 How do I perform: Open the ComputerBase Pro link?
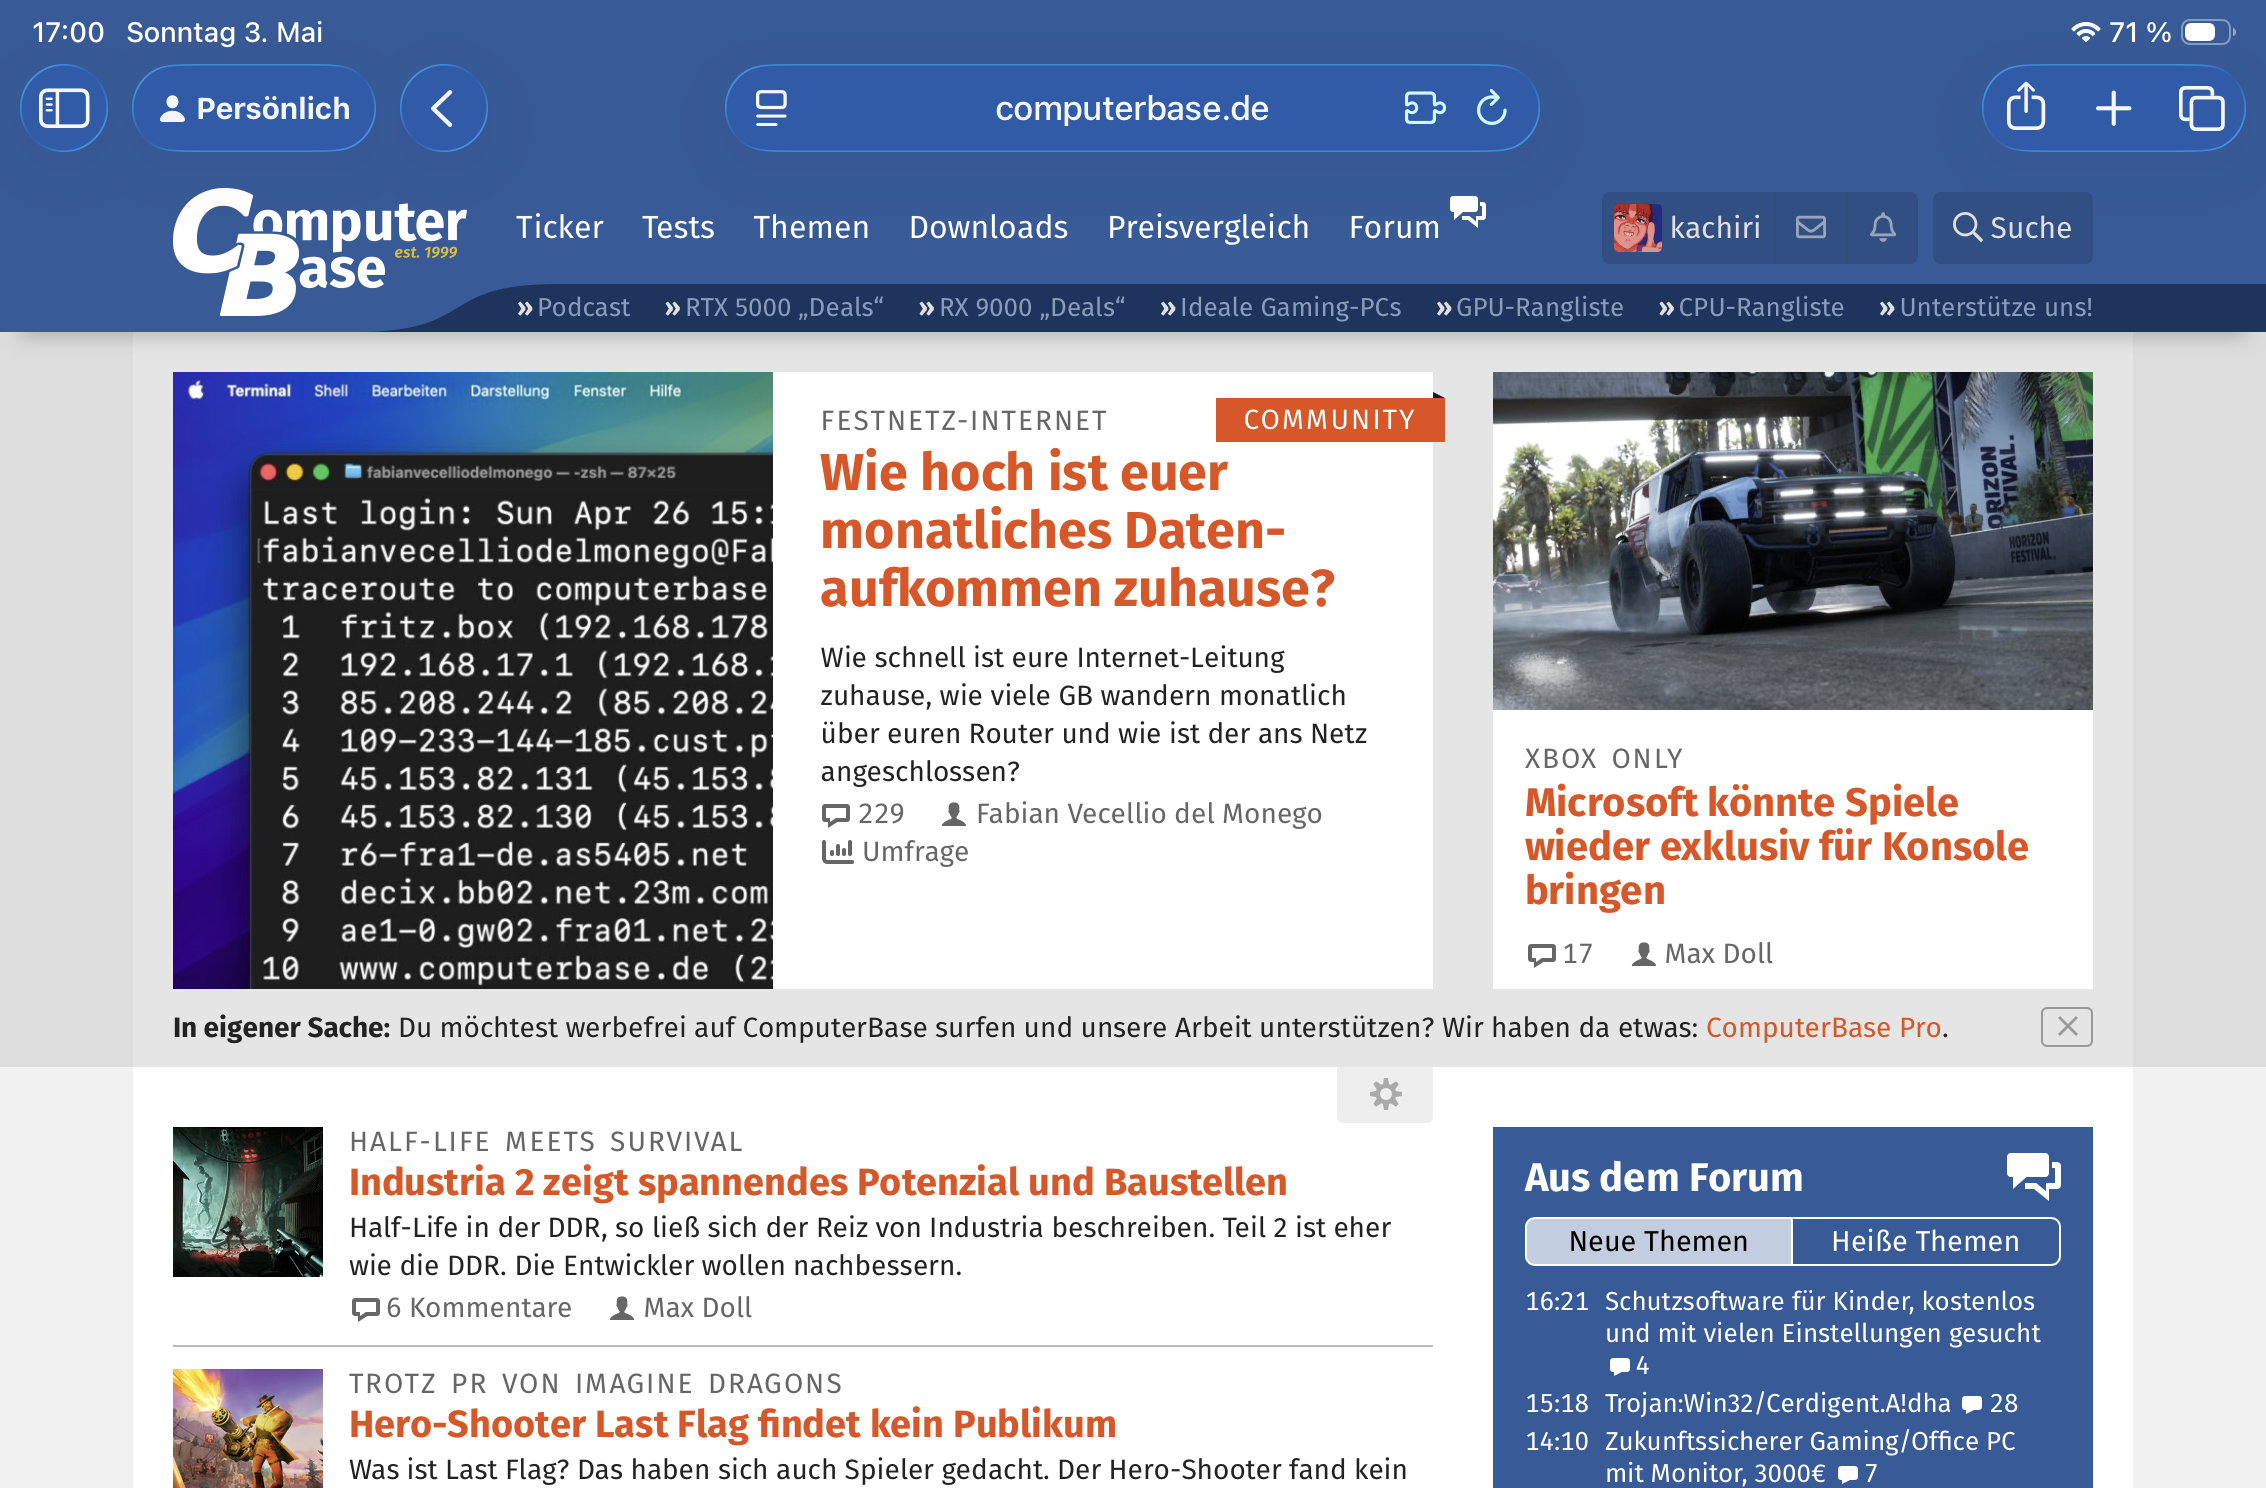(1824, 1028)
